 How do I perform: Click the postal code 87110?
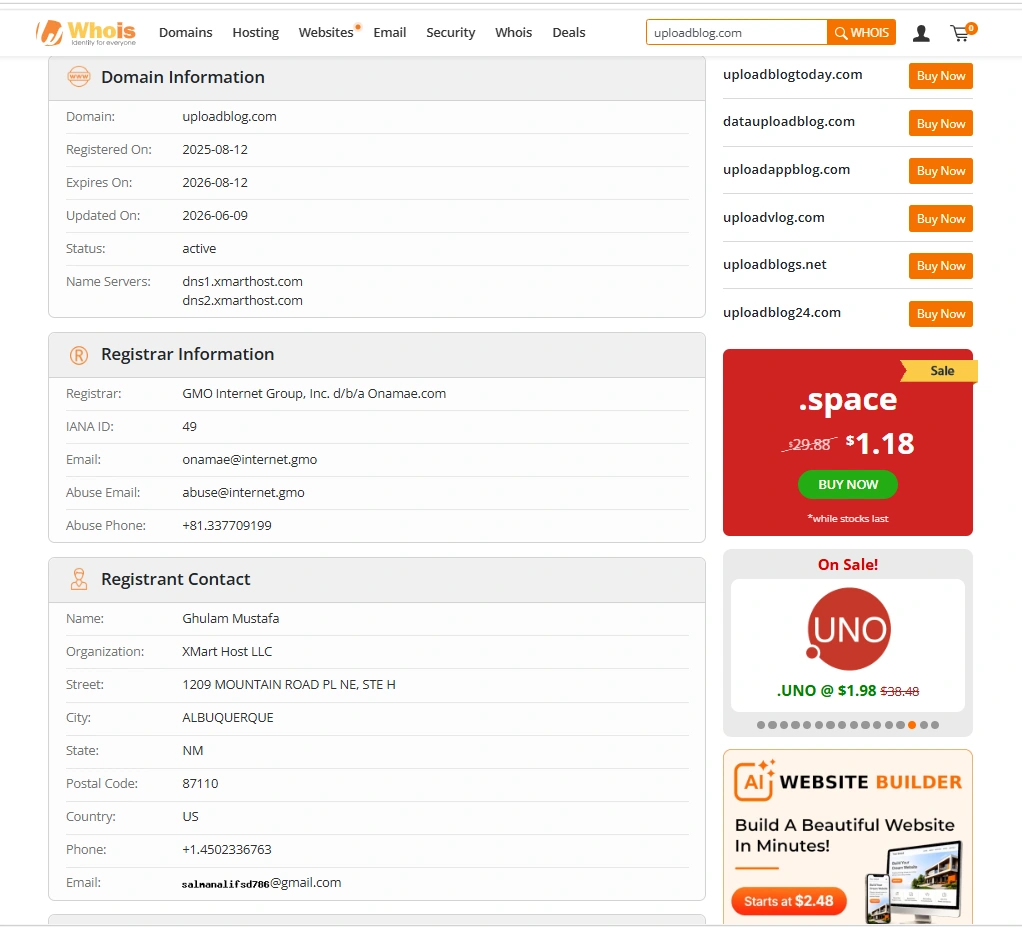tap(200, 784)
